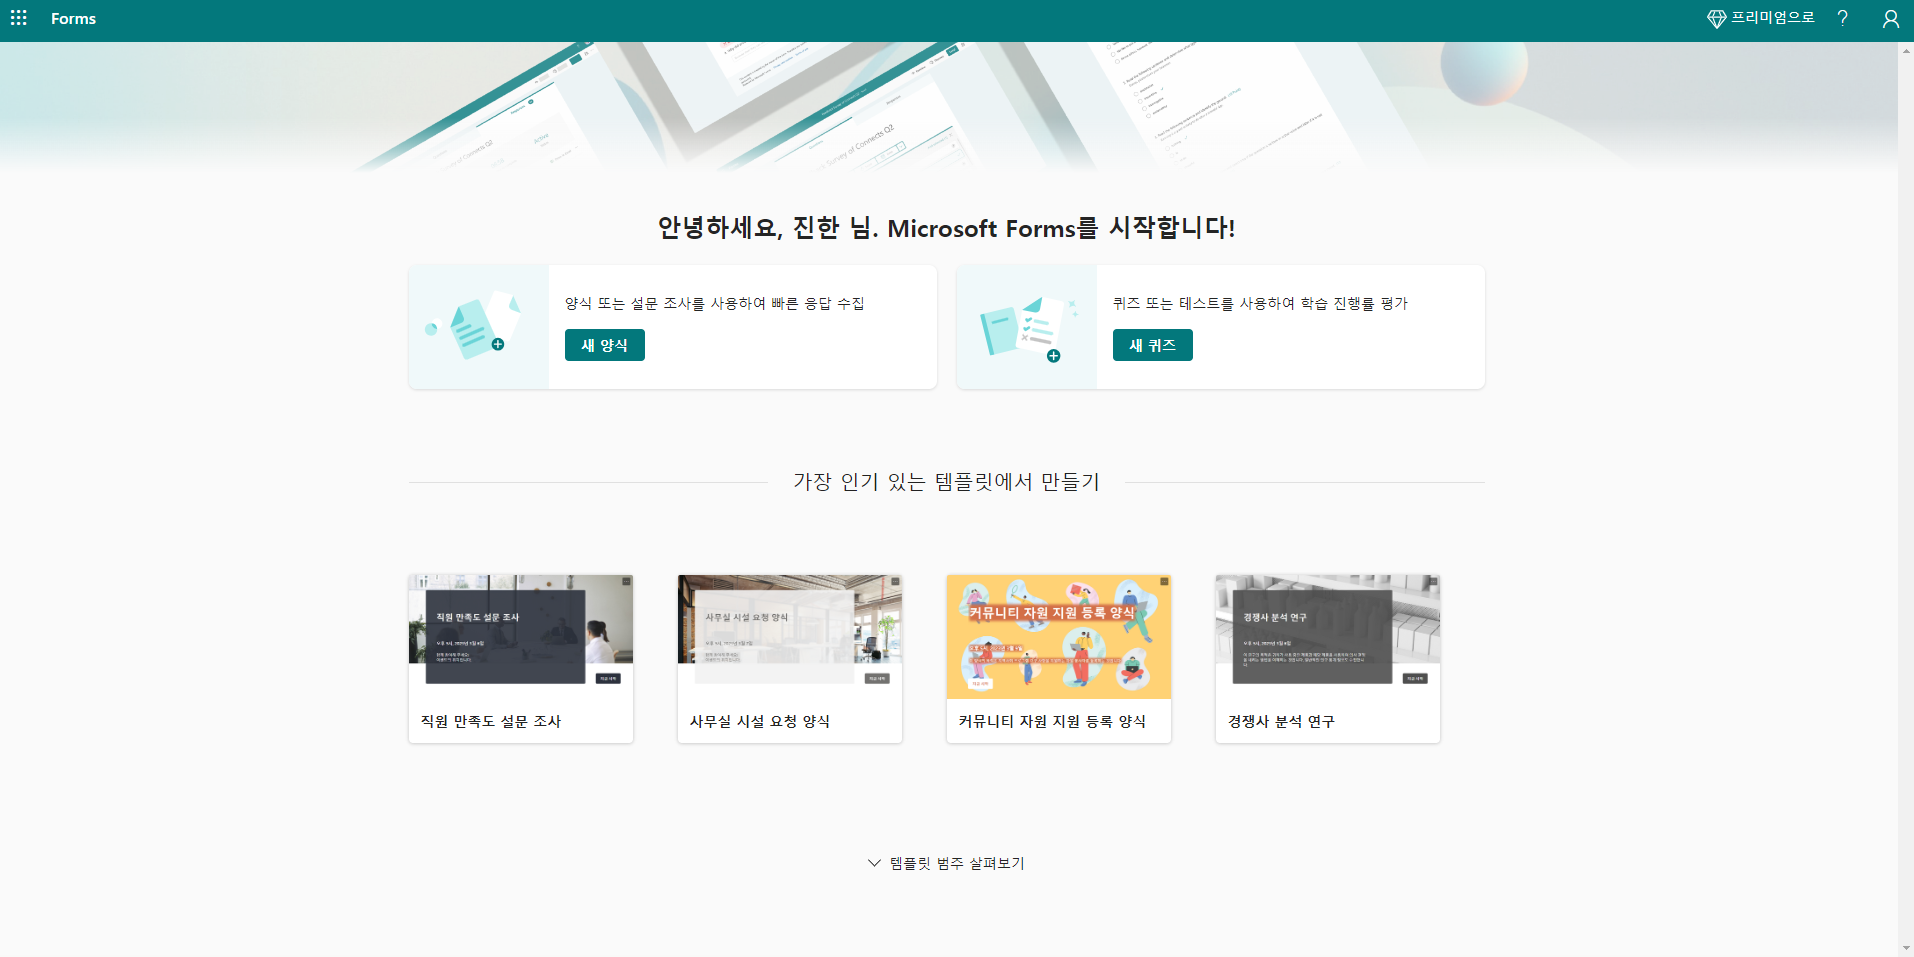The height and width of the screenshot is (957, 1914).
Task: Click the 안녕하세요 welcome heading
Action: click(x=946, y=228)
